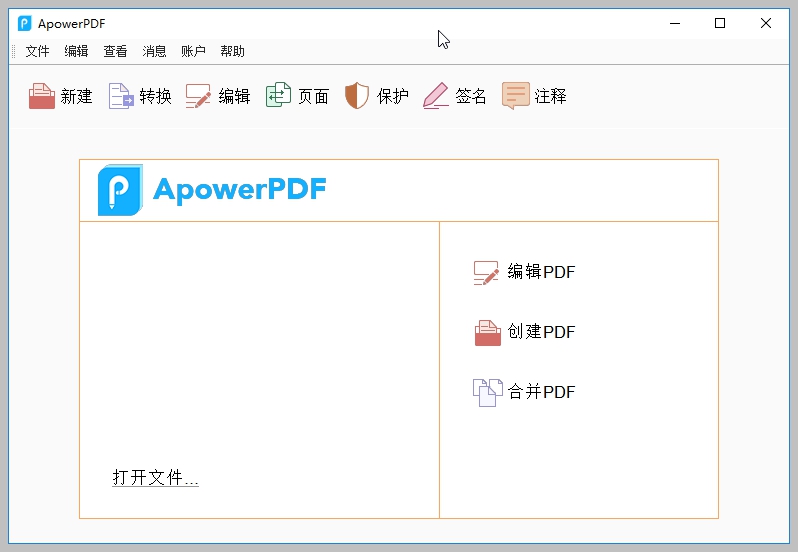The height and width of the screenshot is (552, 798).
Task: Open the 保护 (Protect) shield icon
Action: [357, 96]
